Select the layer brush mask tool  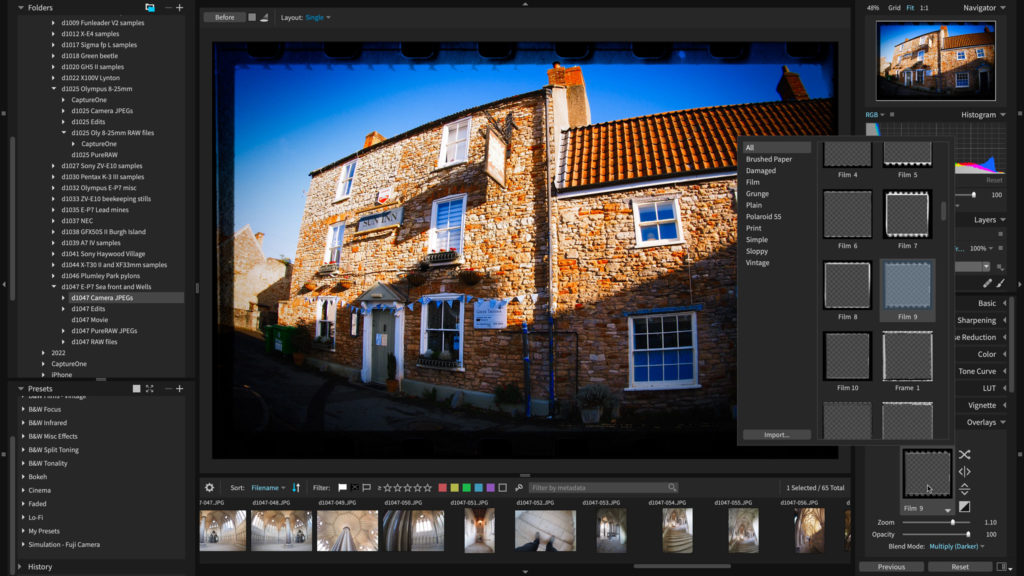(x=1000, y=283)
